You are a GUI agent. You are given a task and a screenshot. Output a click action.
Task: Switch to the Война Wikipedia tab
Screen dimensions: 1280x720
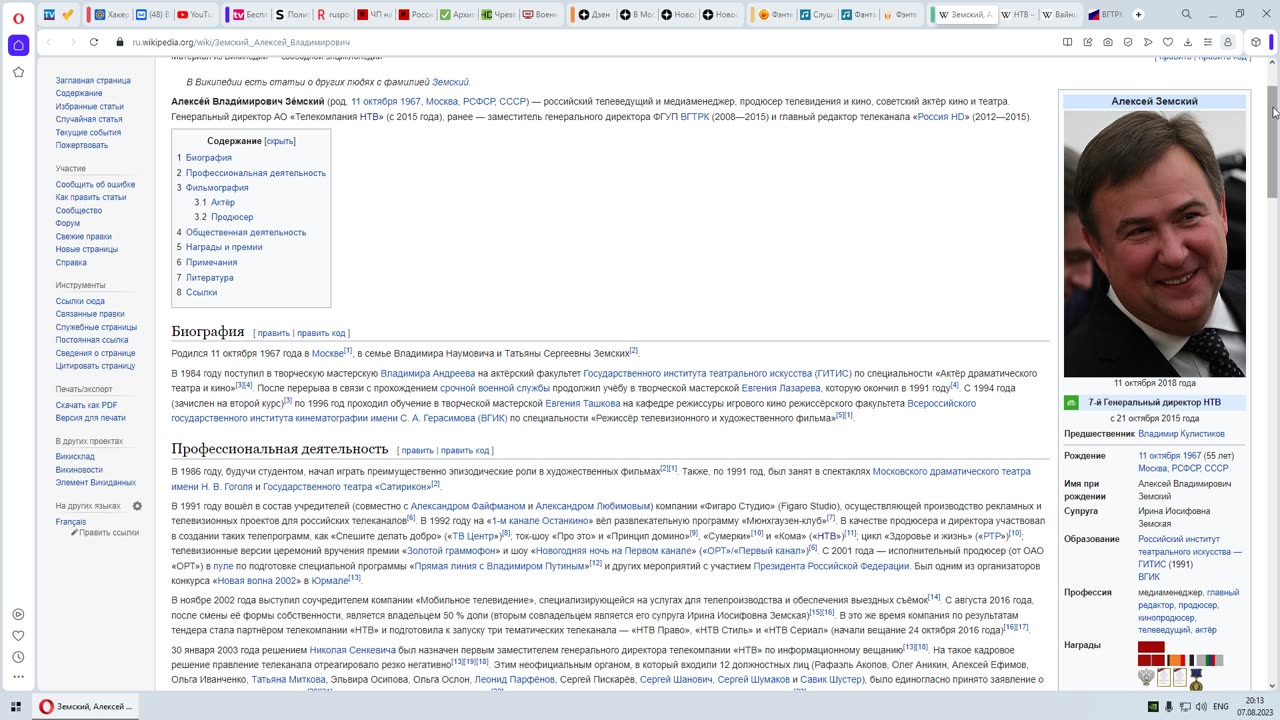click(1059, 15)
